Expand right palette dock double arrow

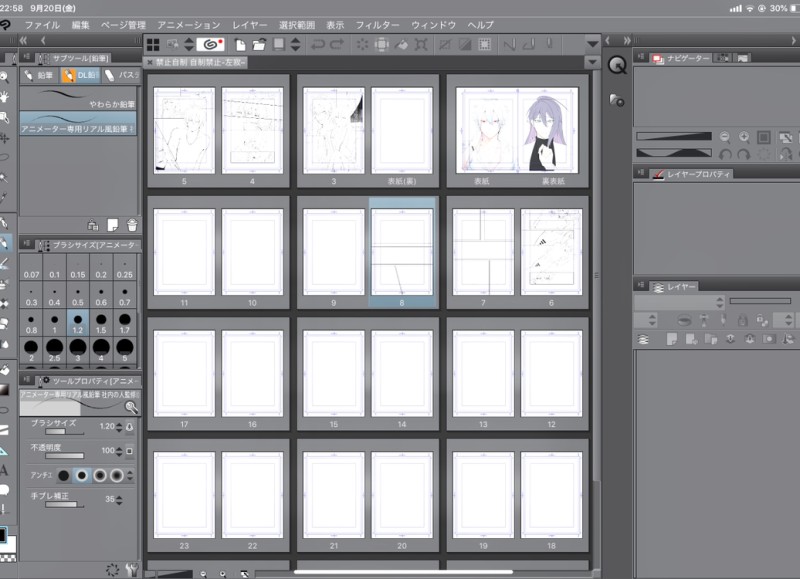click(x=627, y=40)
